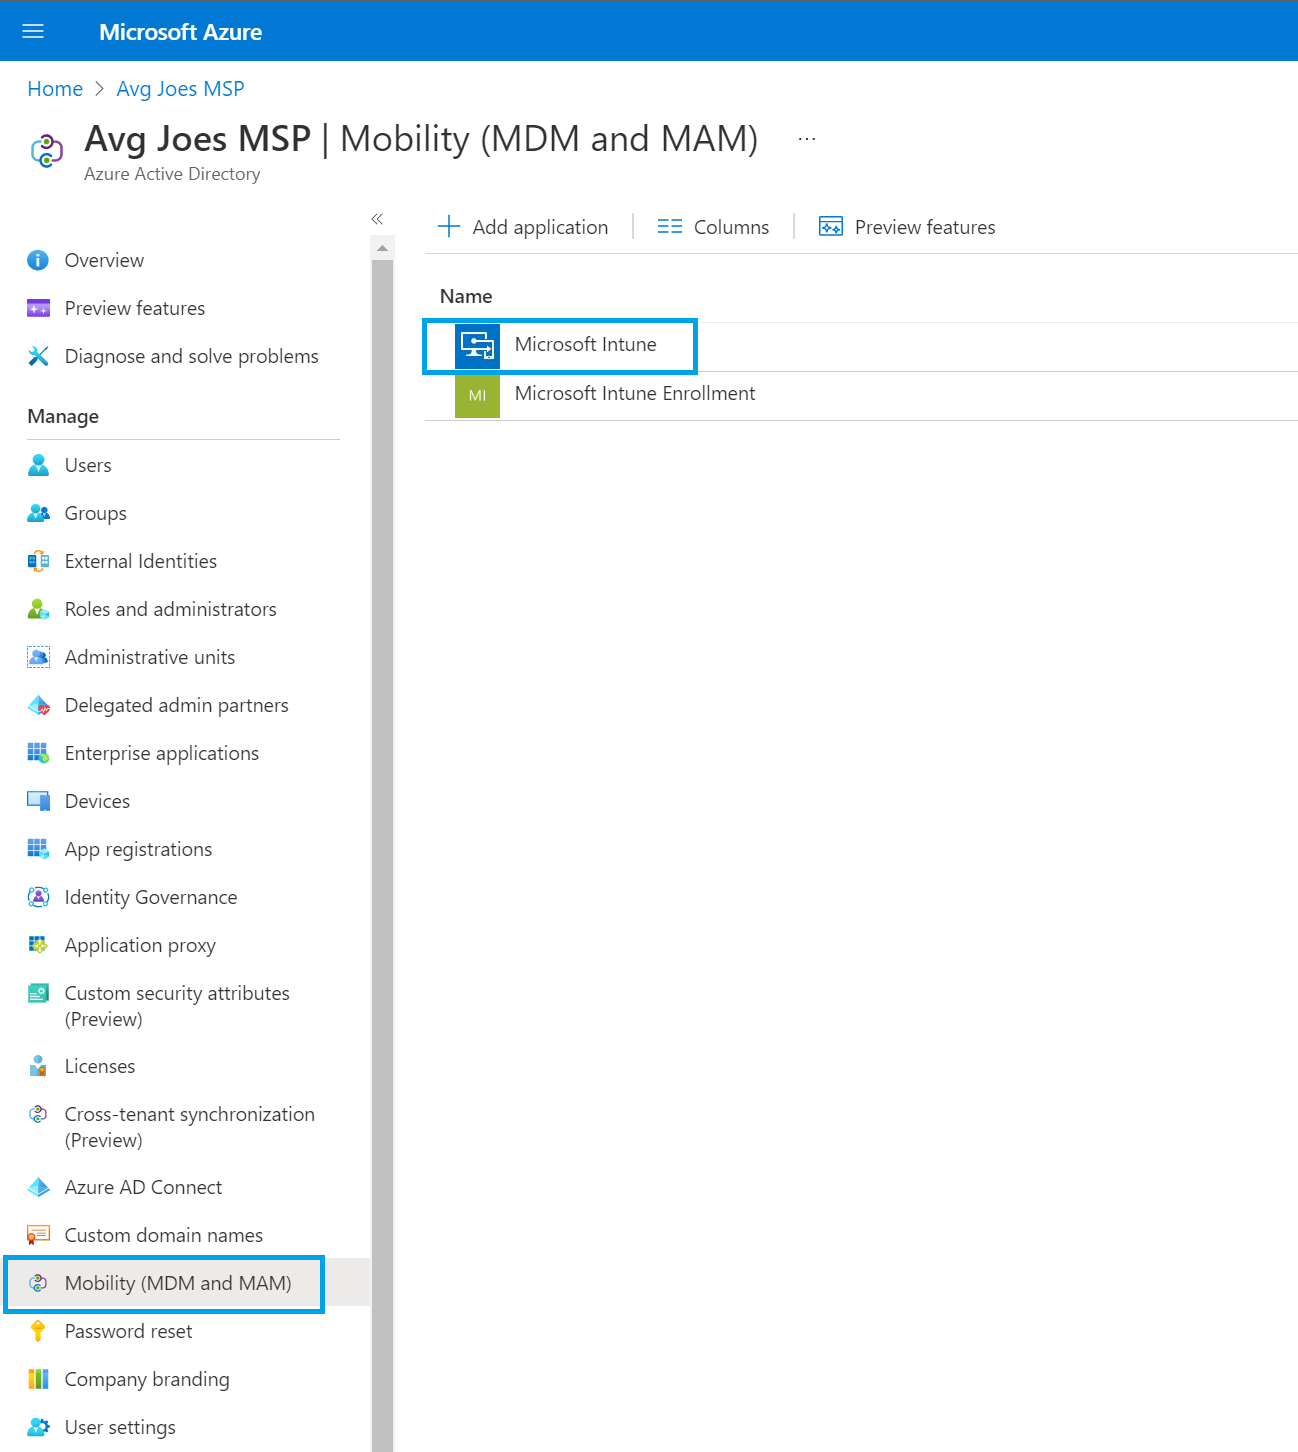
Task: Open App registrations
Action: 138,848
